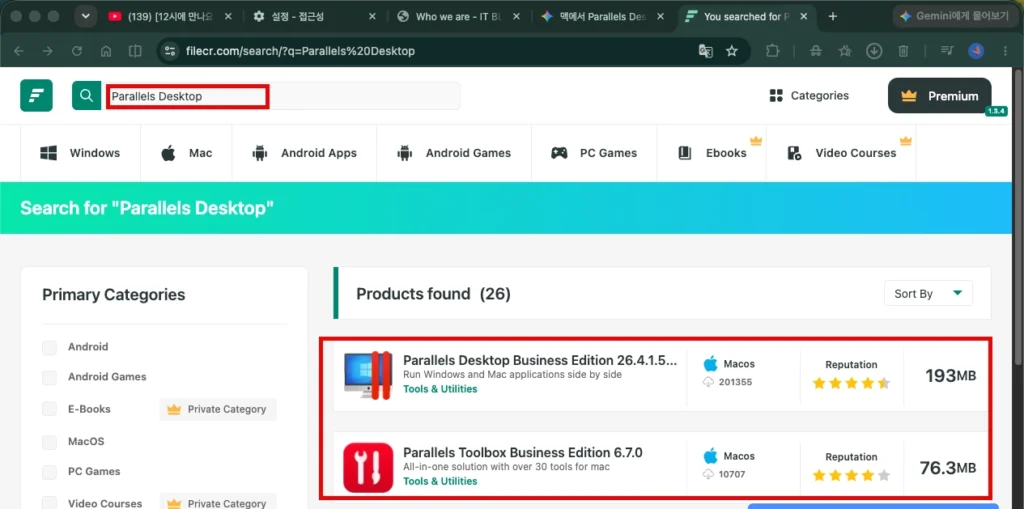Switch to the 맥에서 Parallels tab

click(x=603, y=17)
